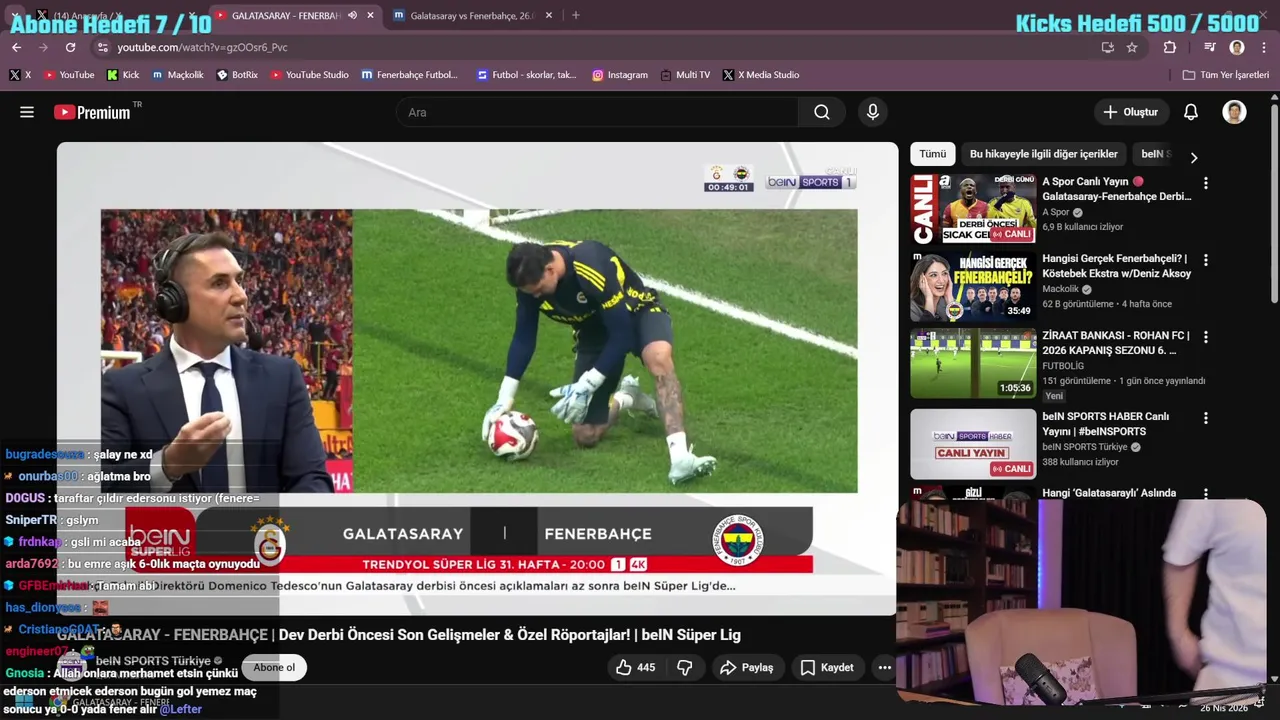
Task: Open options menu for Hangi 'Galatasaraylı' Aslında video
Action: click(1205, 494)
